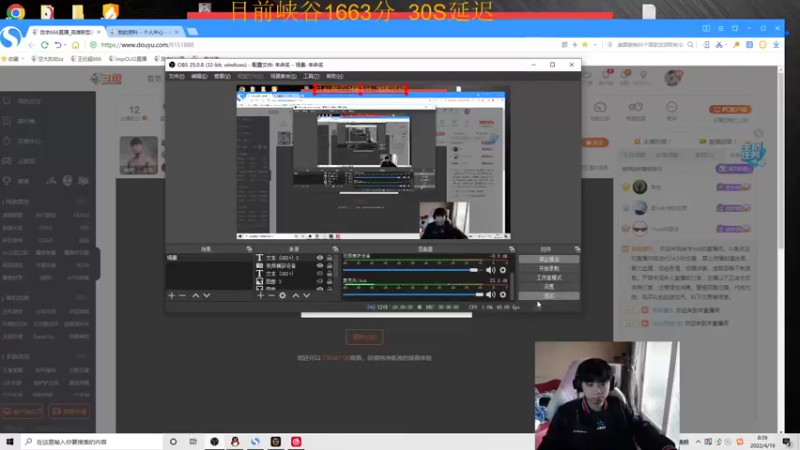Click 退出 exit button in OBS
The height and width of the screenshot is (450, 800).
(x=549, y=296)
